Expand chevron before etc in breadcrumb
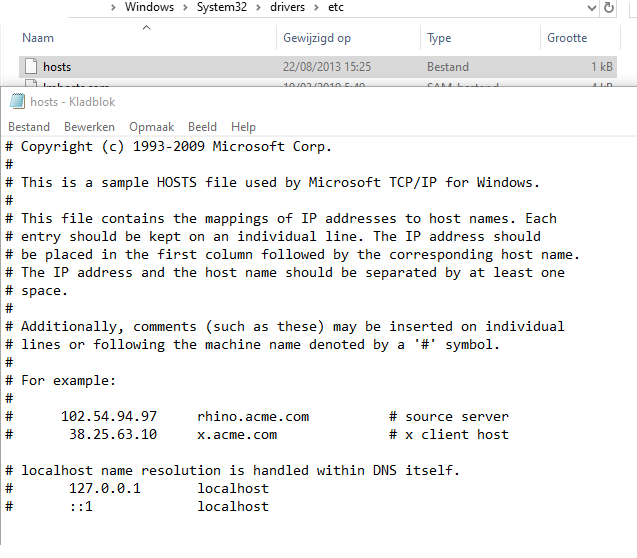Image resolution: width=637 pixels, height=558 pixels. 316,7
